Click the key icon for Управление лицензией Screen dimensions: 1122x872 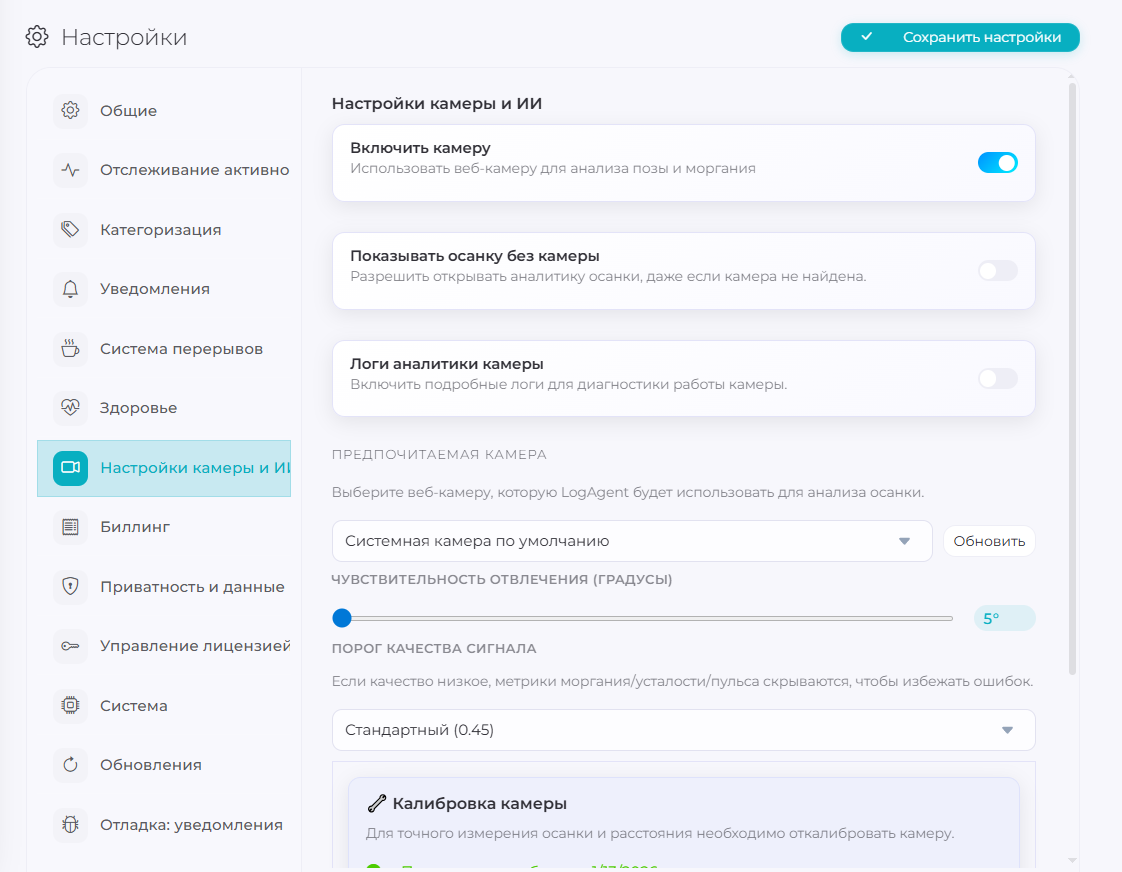click(x=70, y=646)
